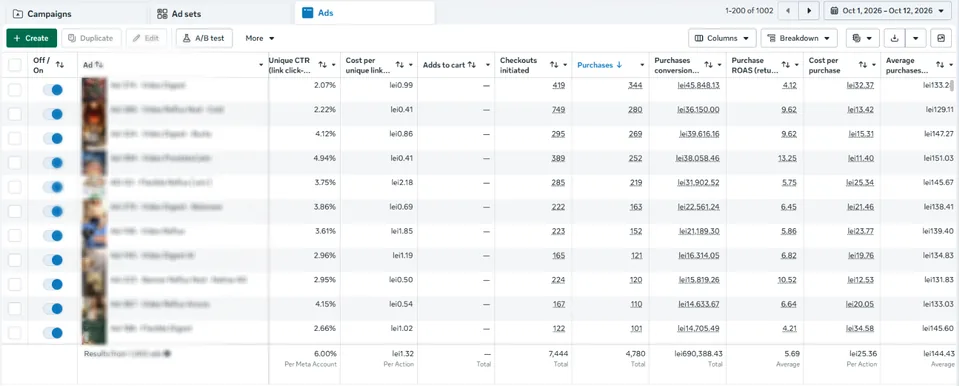
Task: Sort the Checkouts initiated column
Action: pos(554,65)
